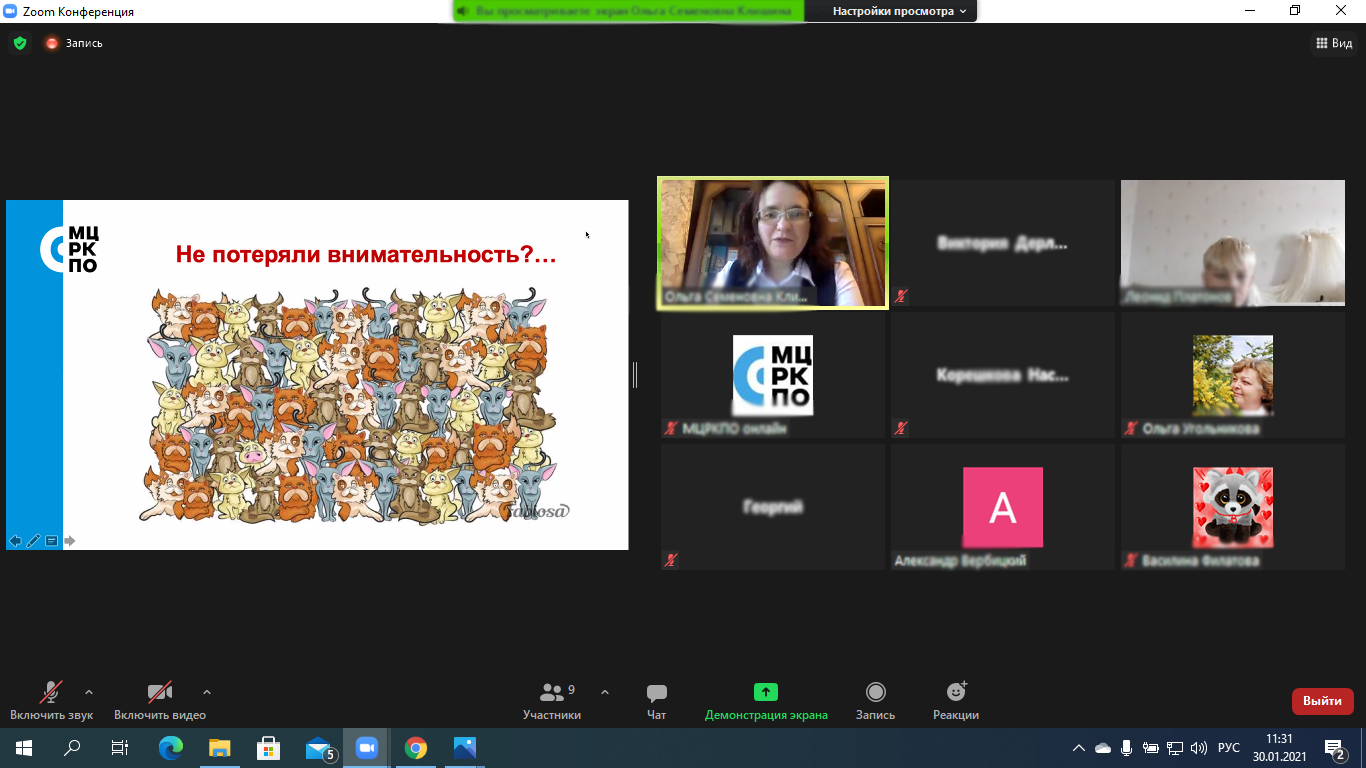Screen dimensions: 1366x768
Task: Open the Action Center notifications icon
Action: [x=1335, y=748]
